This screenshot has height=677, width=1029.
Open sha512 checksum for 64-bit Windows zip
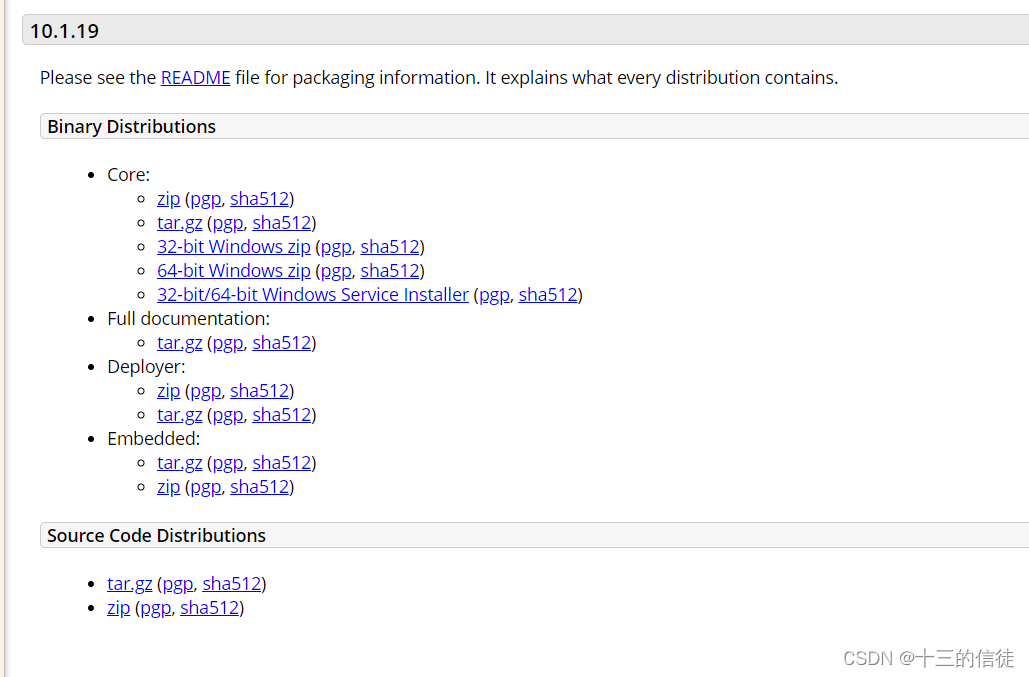pos(390,271)
